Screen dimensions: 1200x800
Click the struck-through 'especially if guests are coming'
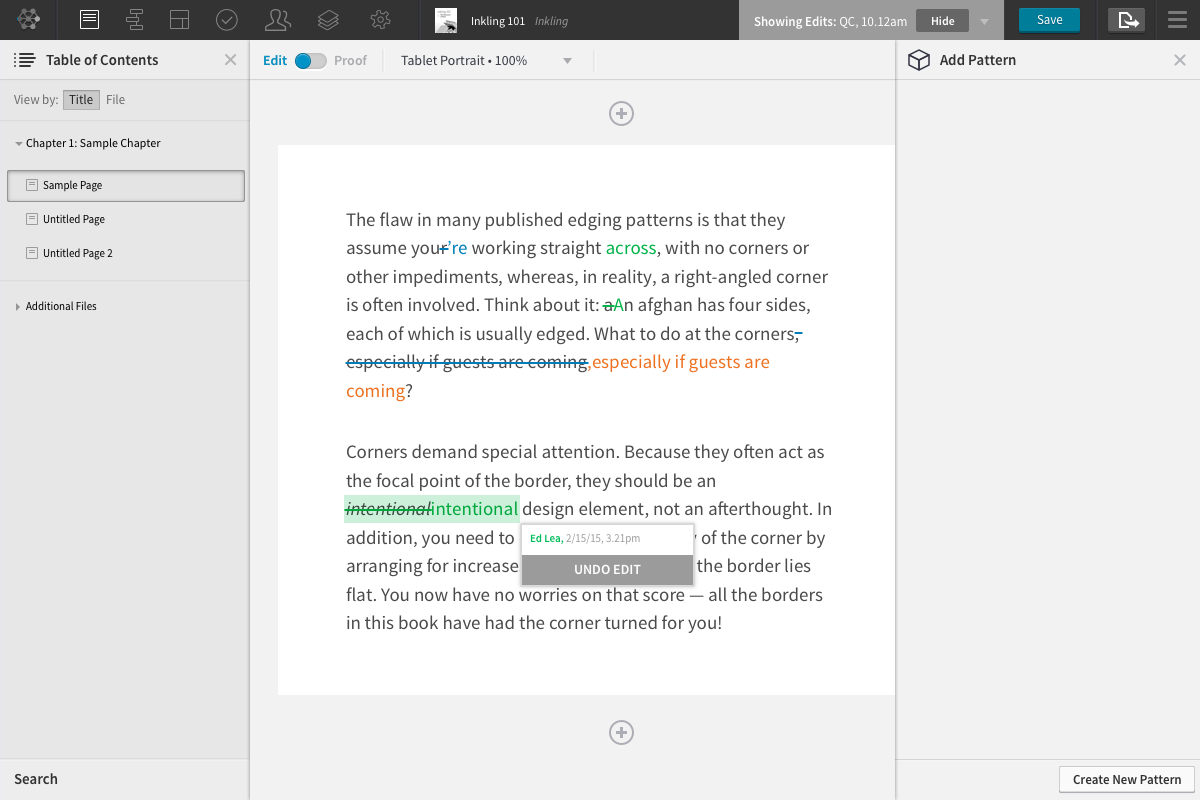[x=467, y=362]
